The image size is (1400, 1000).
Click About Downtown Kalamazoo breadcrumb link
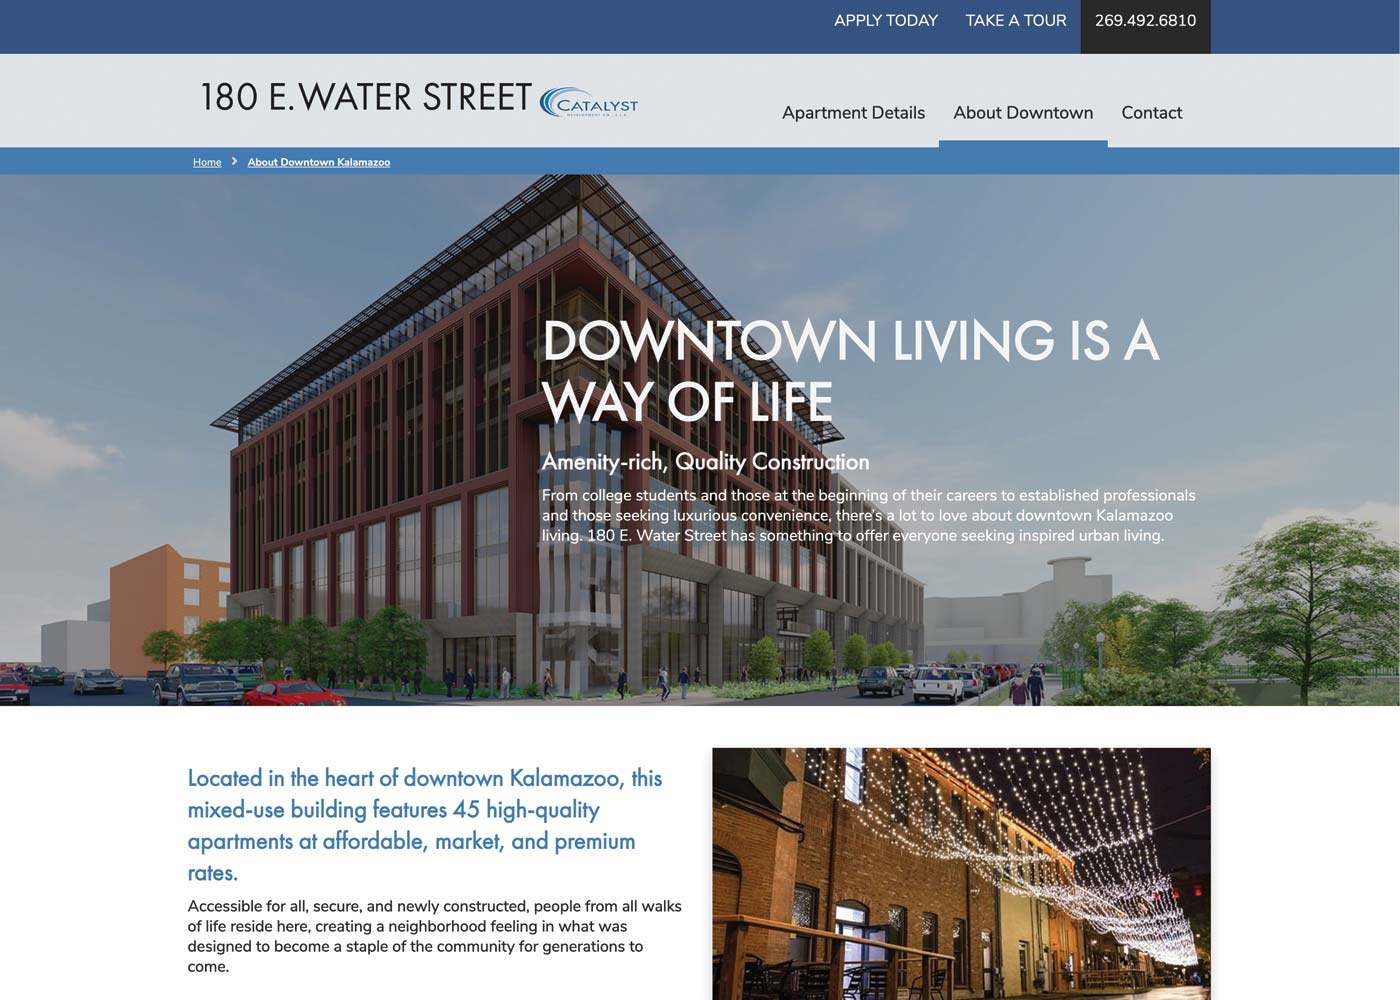pos(319,162)
